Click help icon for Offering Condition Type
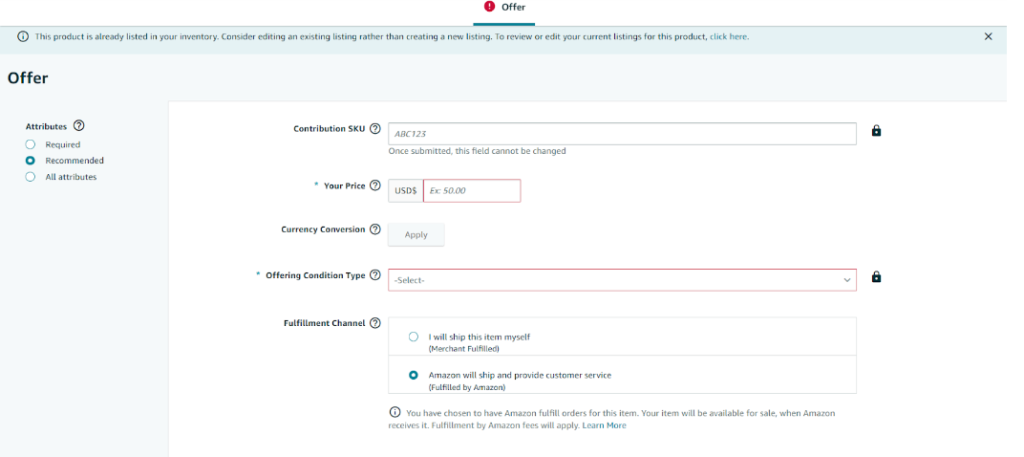The image size is (1024, 457). 375,275
